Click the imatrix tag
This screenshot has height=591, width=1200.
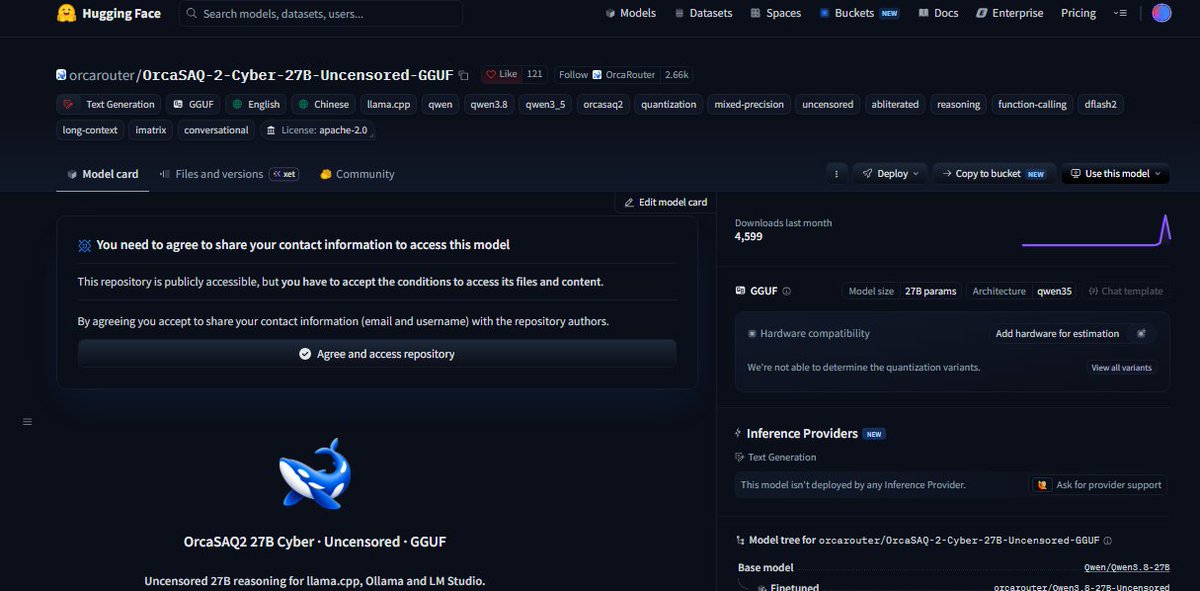151,130
